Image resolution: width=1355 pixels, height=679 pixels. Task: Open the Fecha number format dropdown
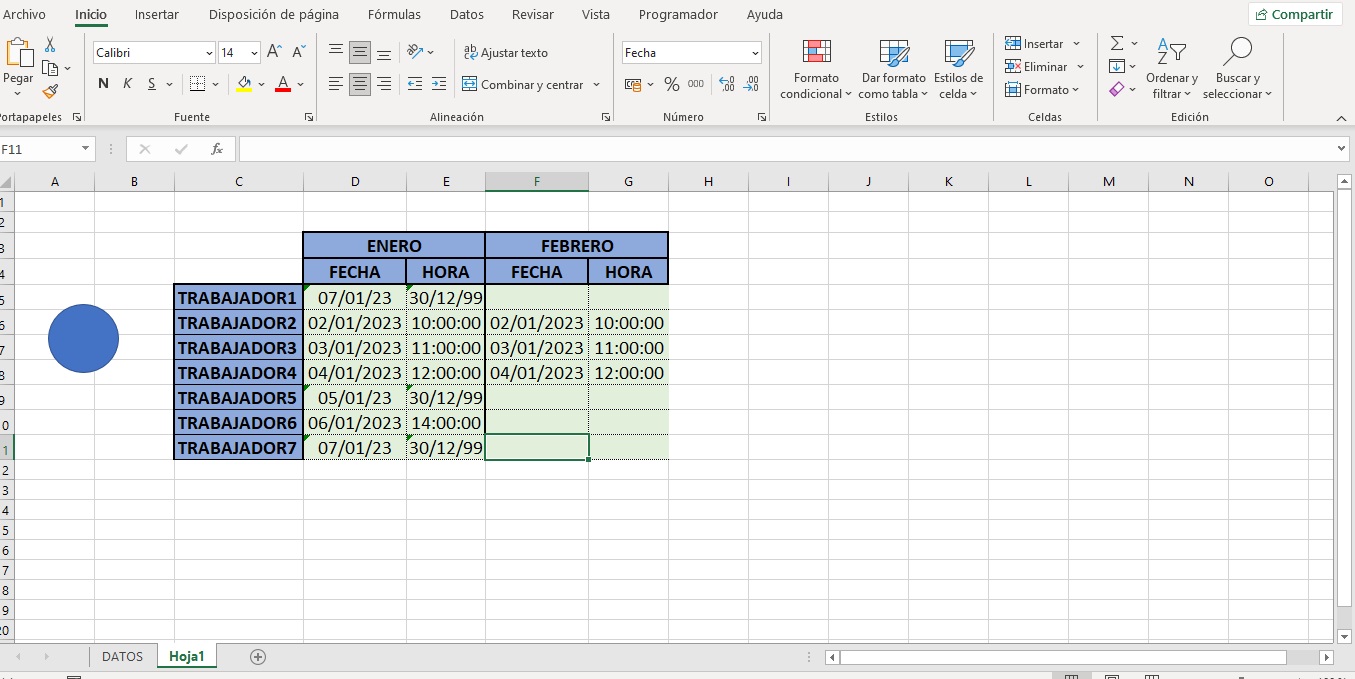tap(755, 52)
